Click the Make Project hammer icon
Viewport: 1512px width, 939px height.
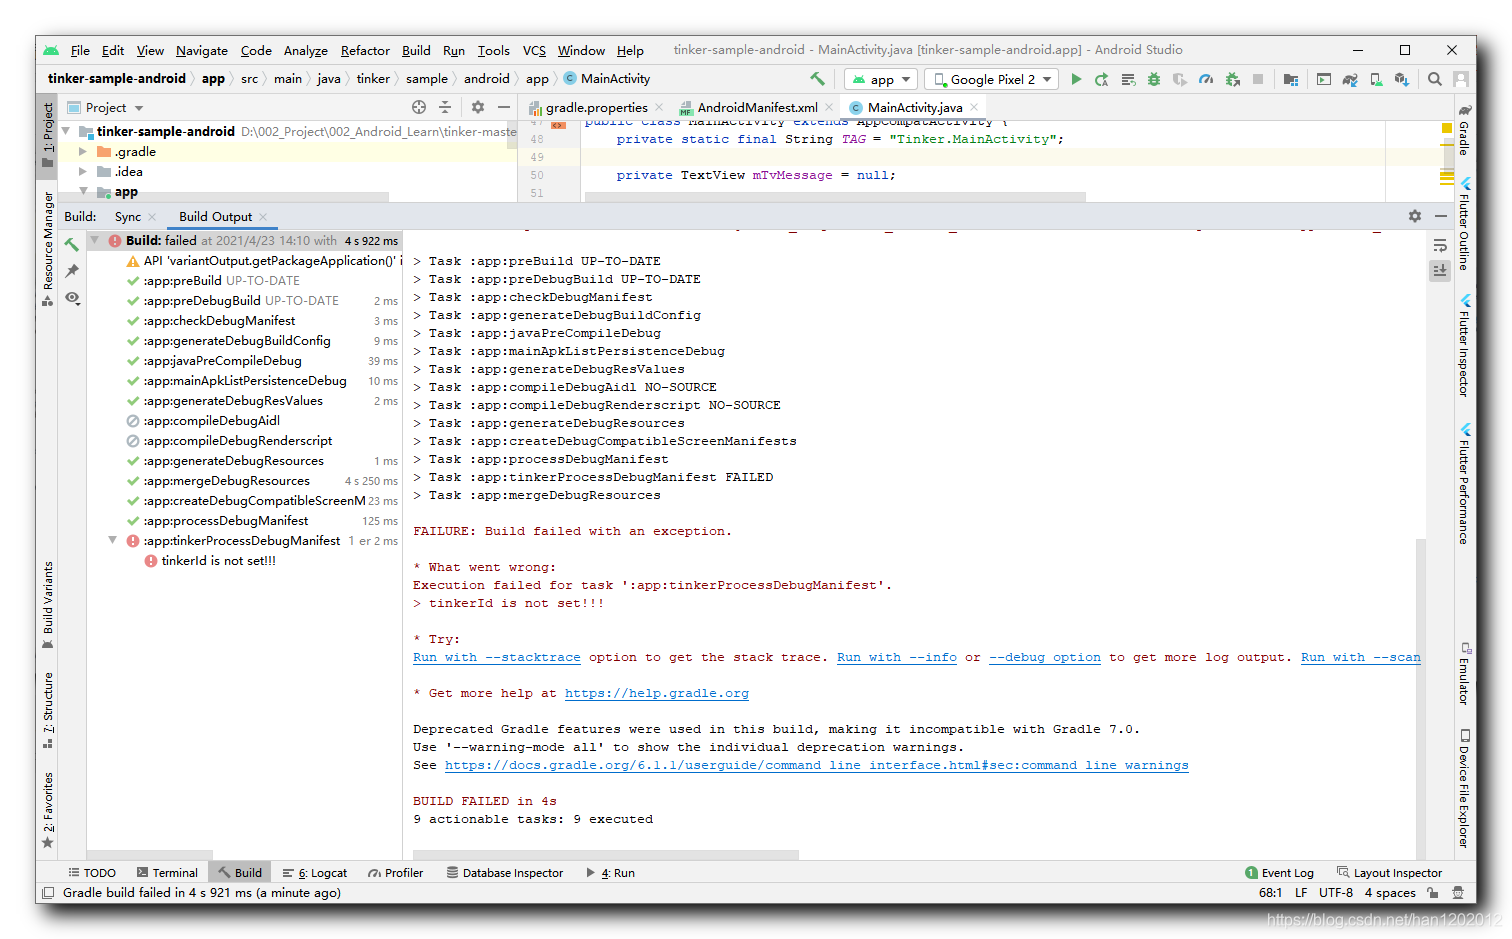[817, 79]
